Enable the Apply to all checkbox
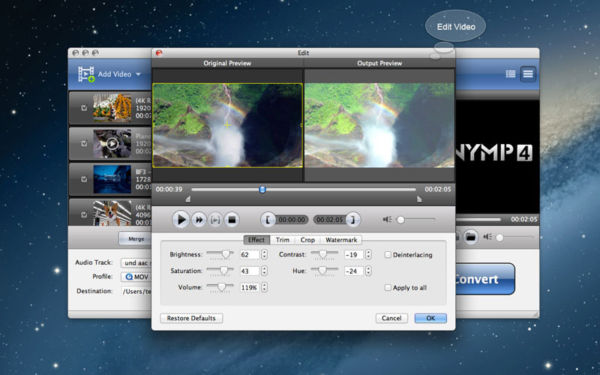The height and width of the screenshot is (375, 600). 388,287
